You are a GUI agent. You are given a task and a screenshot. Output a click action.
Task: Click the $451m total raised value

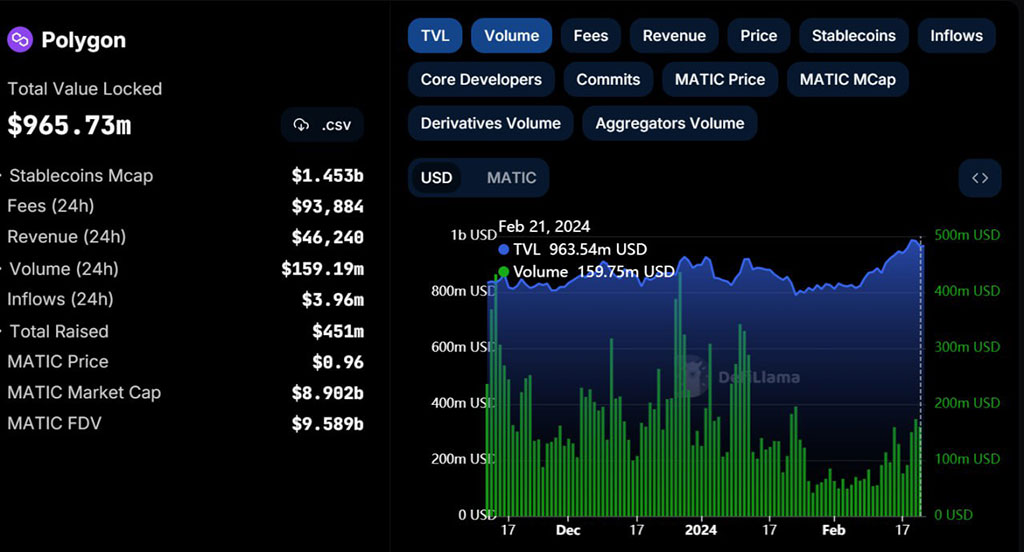coord(338,331)
